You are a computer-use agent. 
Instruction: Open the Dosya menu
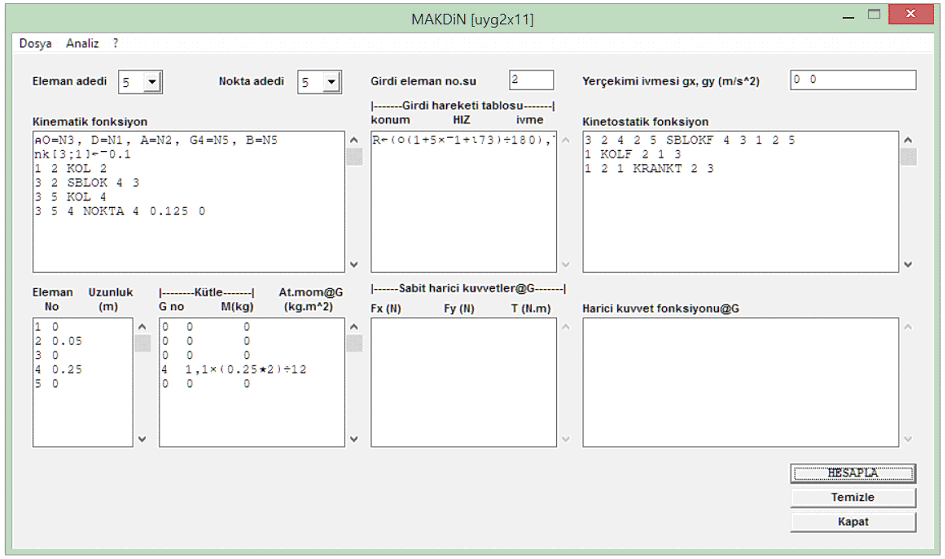[35, 44]
